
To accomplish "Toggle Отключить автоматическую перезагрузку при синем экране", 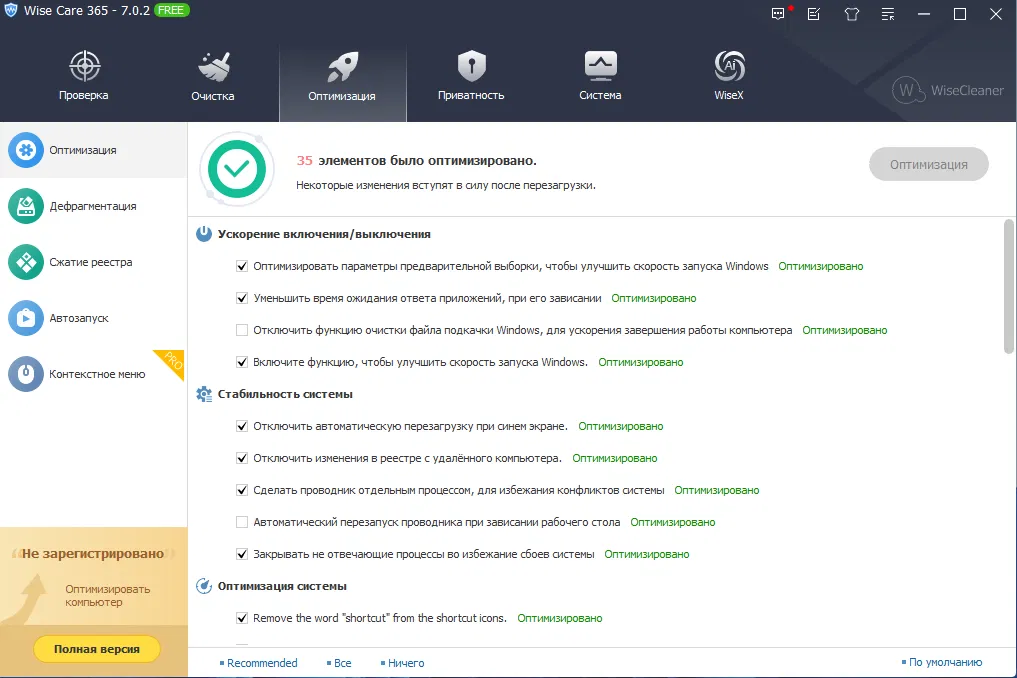I will pos(242,426).
